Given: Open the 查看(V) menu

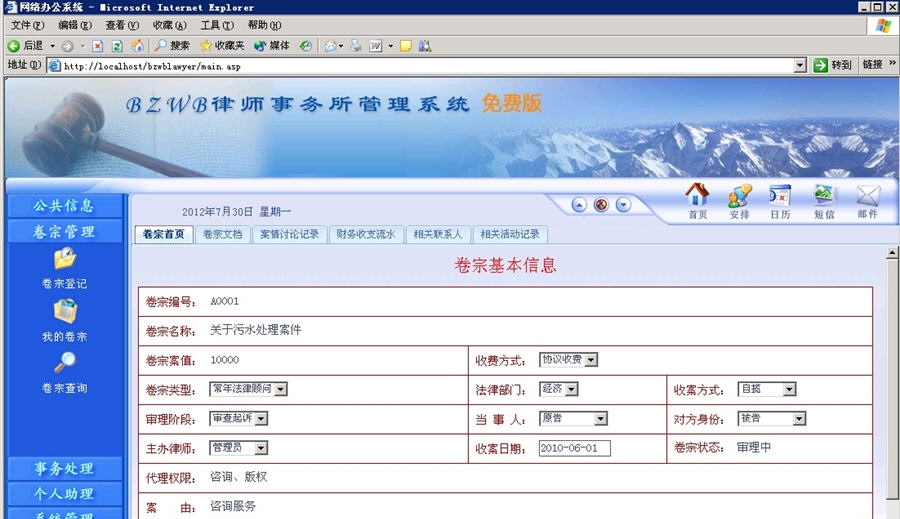Looking at the screenshot, I should (122, 25).
